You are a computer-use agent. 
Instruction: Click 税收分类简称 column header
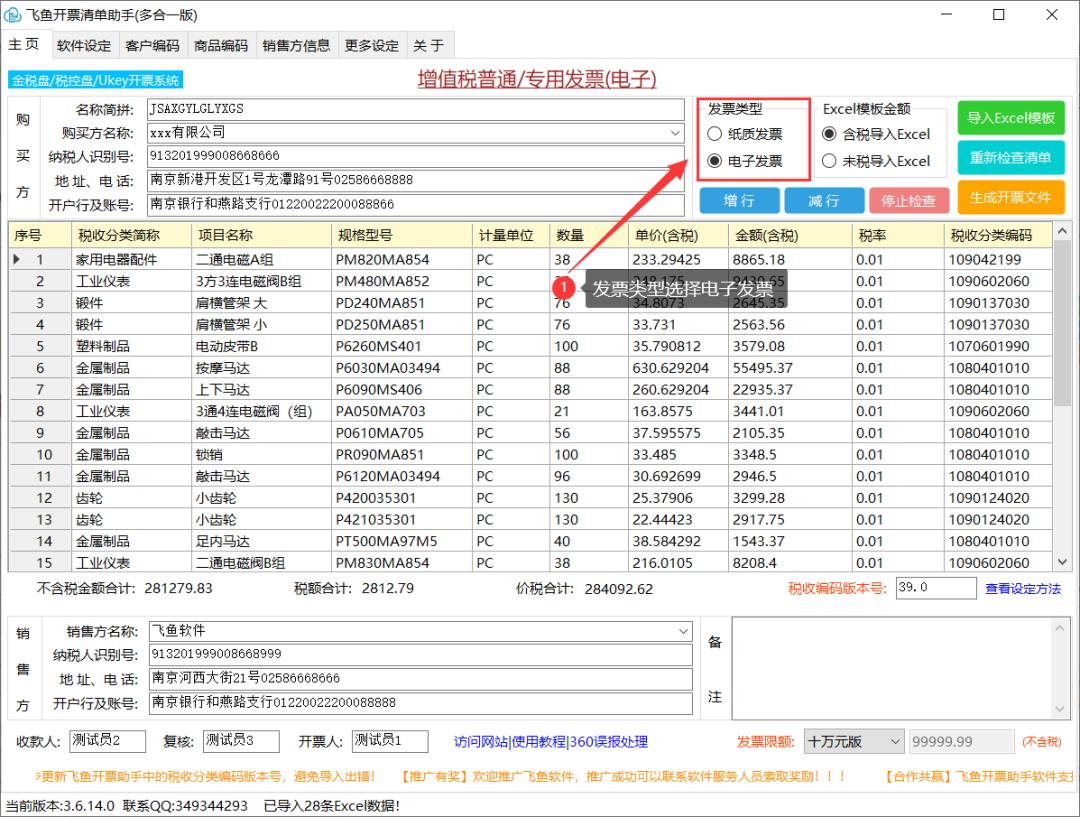(x=132, y=236)
